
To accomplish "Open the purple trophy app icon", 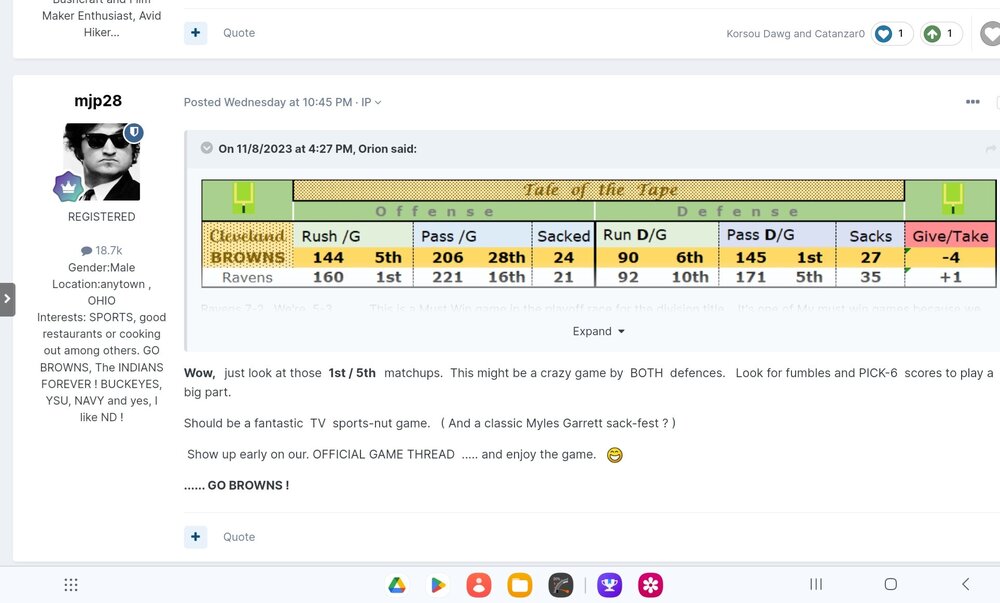I will point(610,585).
